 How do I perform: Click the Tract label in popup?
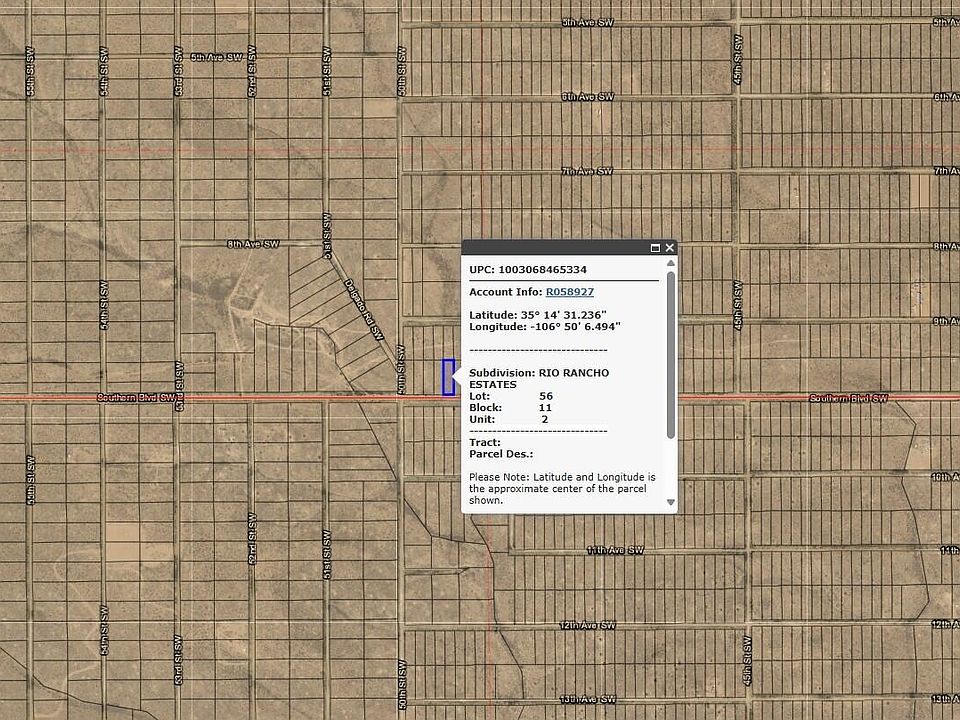tap(485, 443)
